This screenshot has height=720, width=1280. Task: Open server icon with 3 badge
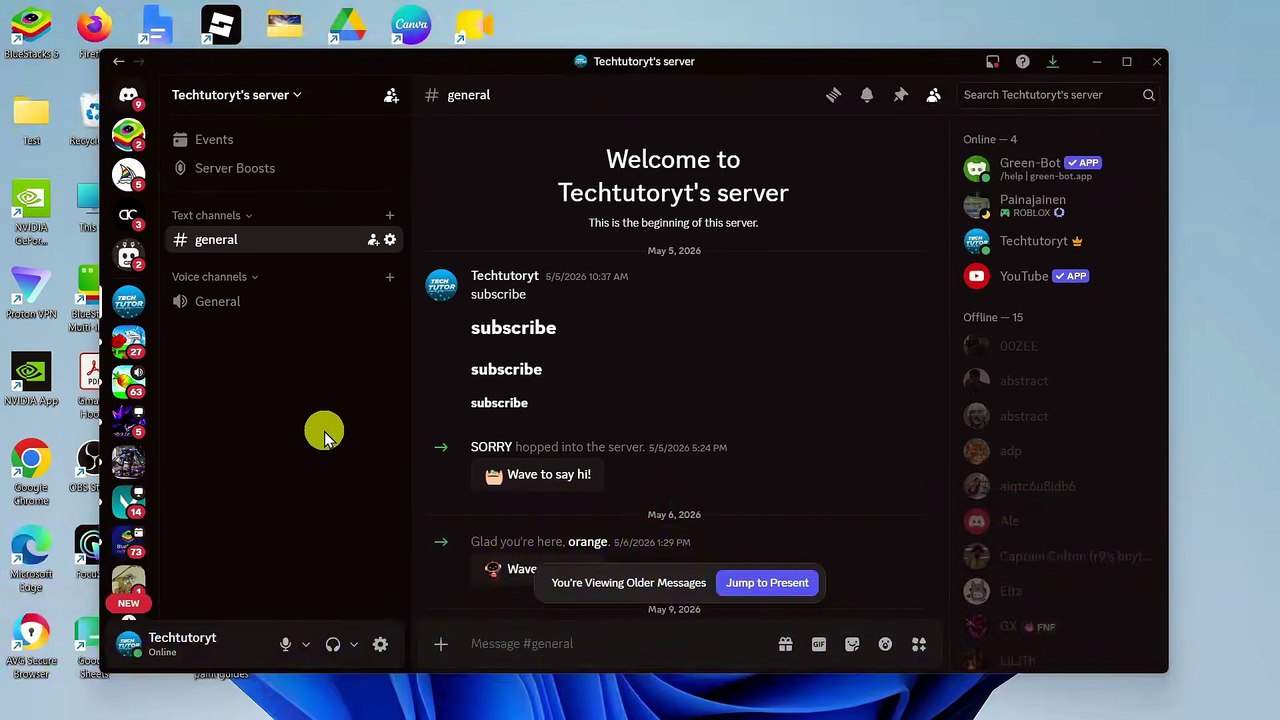coord(128,215)
